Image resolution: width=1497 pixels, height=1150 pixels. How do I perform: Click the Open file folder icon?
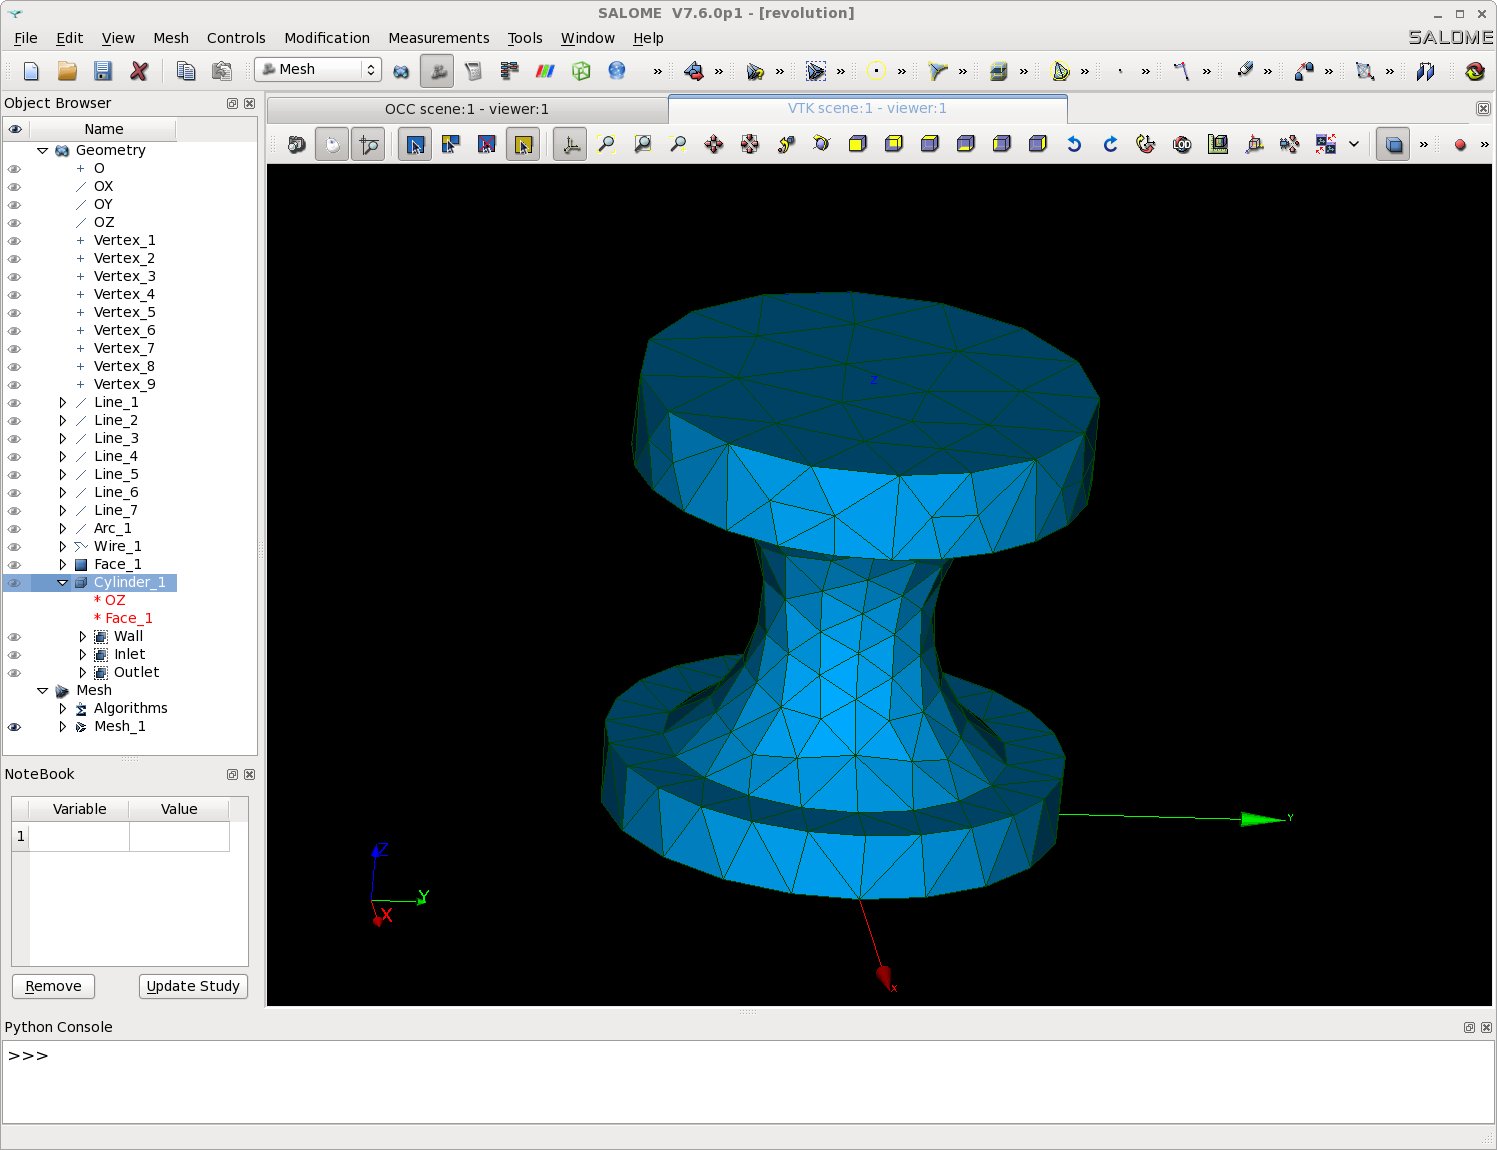pos(67,71)
